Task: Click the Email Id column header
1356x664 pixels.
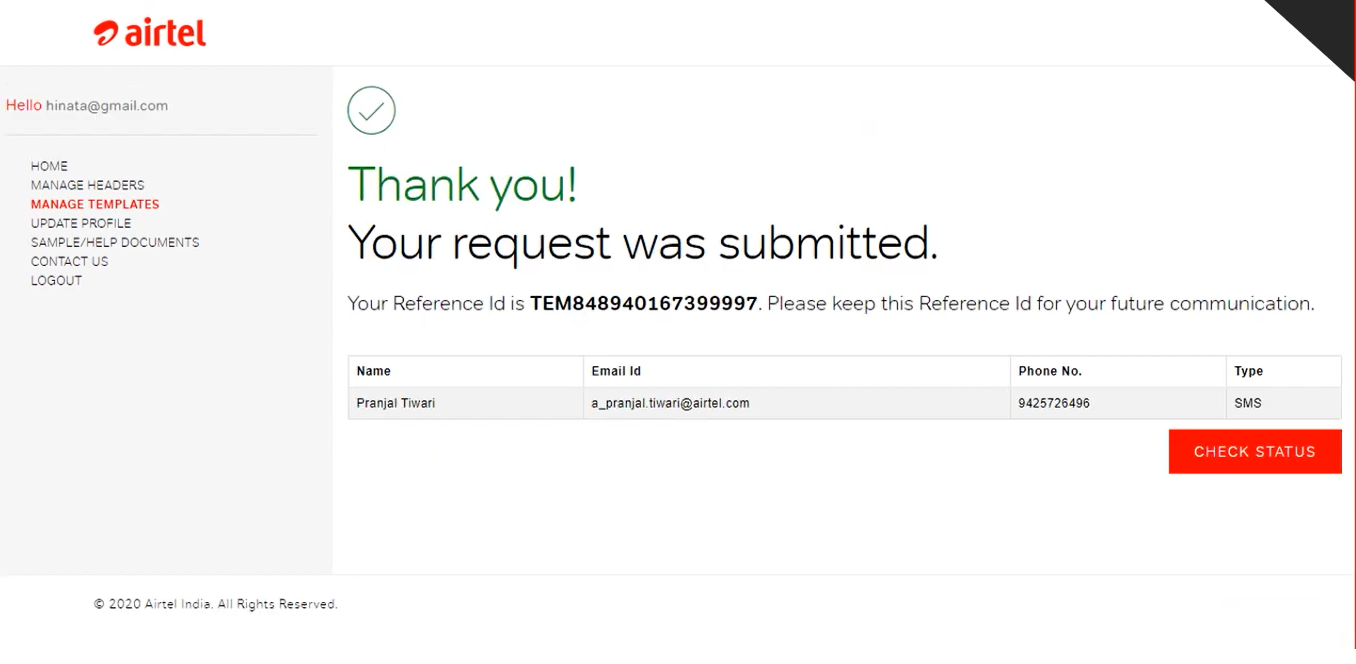Action: pos(616,371)
